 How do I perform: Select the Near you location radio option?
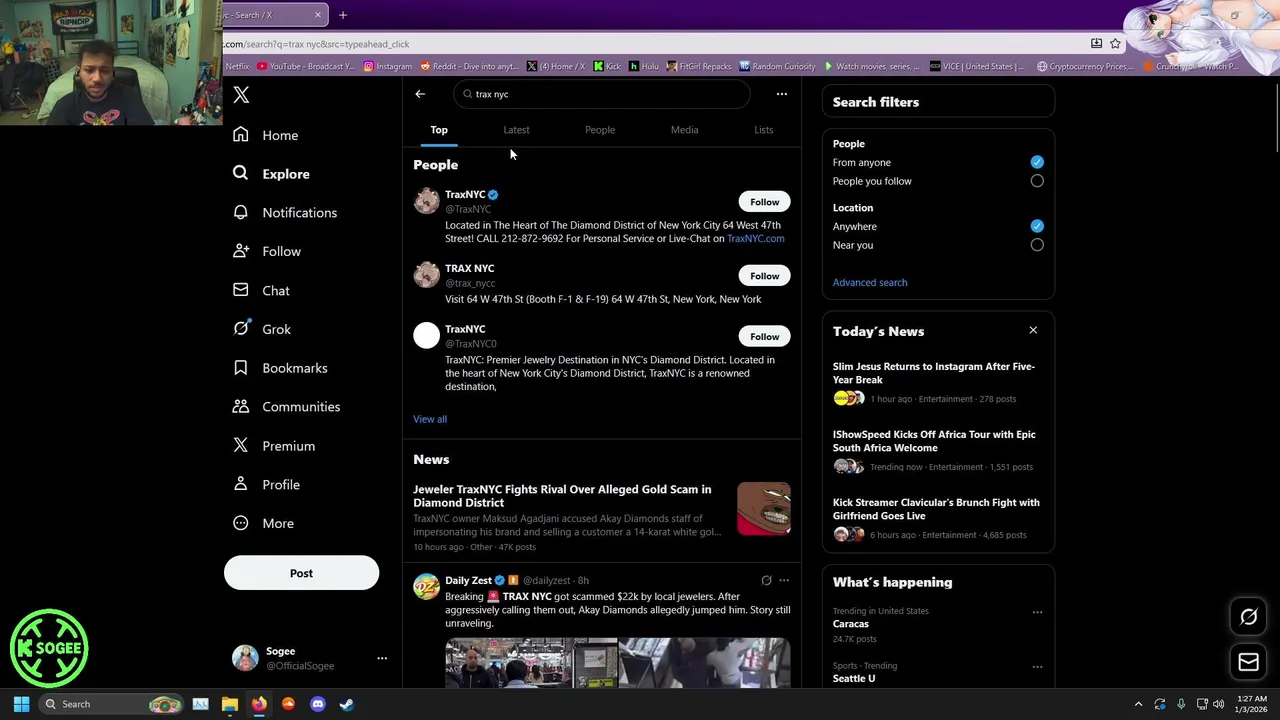[x=1037, y=245]
